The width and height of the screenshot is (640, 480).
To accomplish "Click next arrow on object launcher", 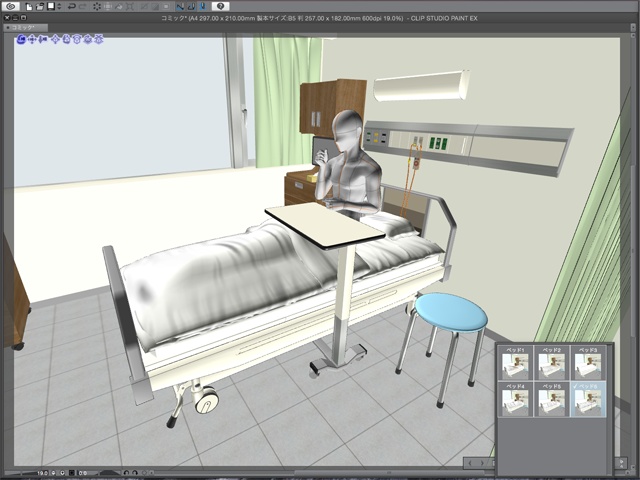I will coord(482,463).
